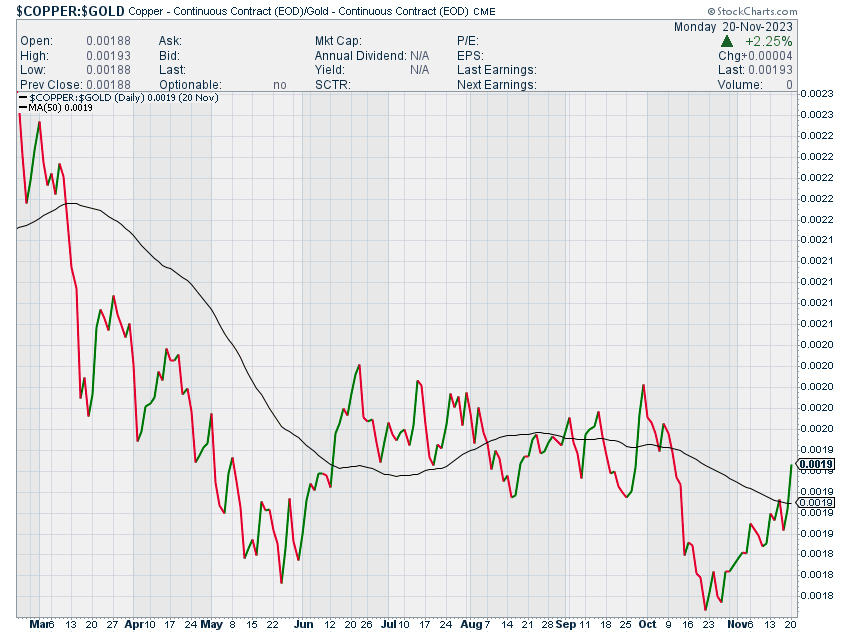Click the Mar label on date axis
The image size is (850, 633).
coord(38,624)
